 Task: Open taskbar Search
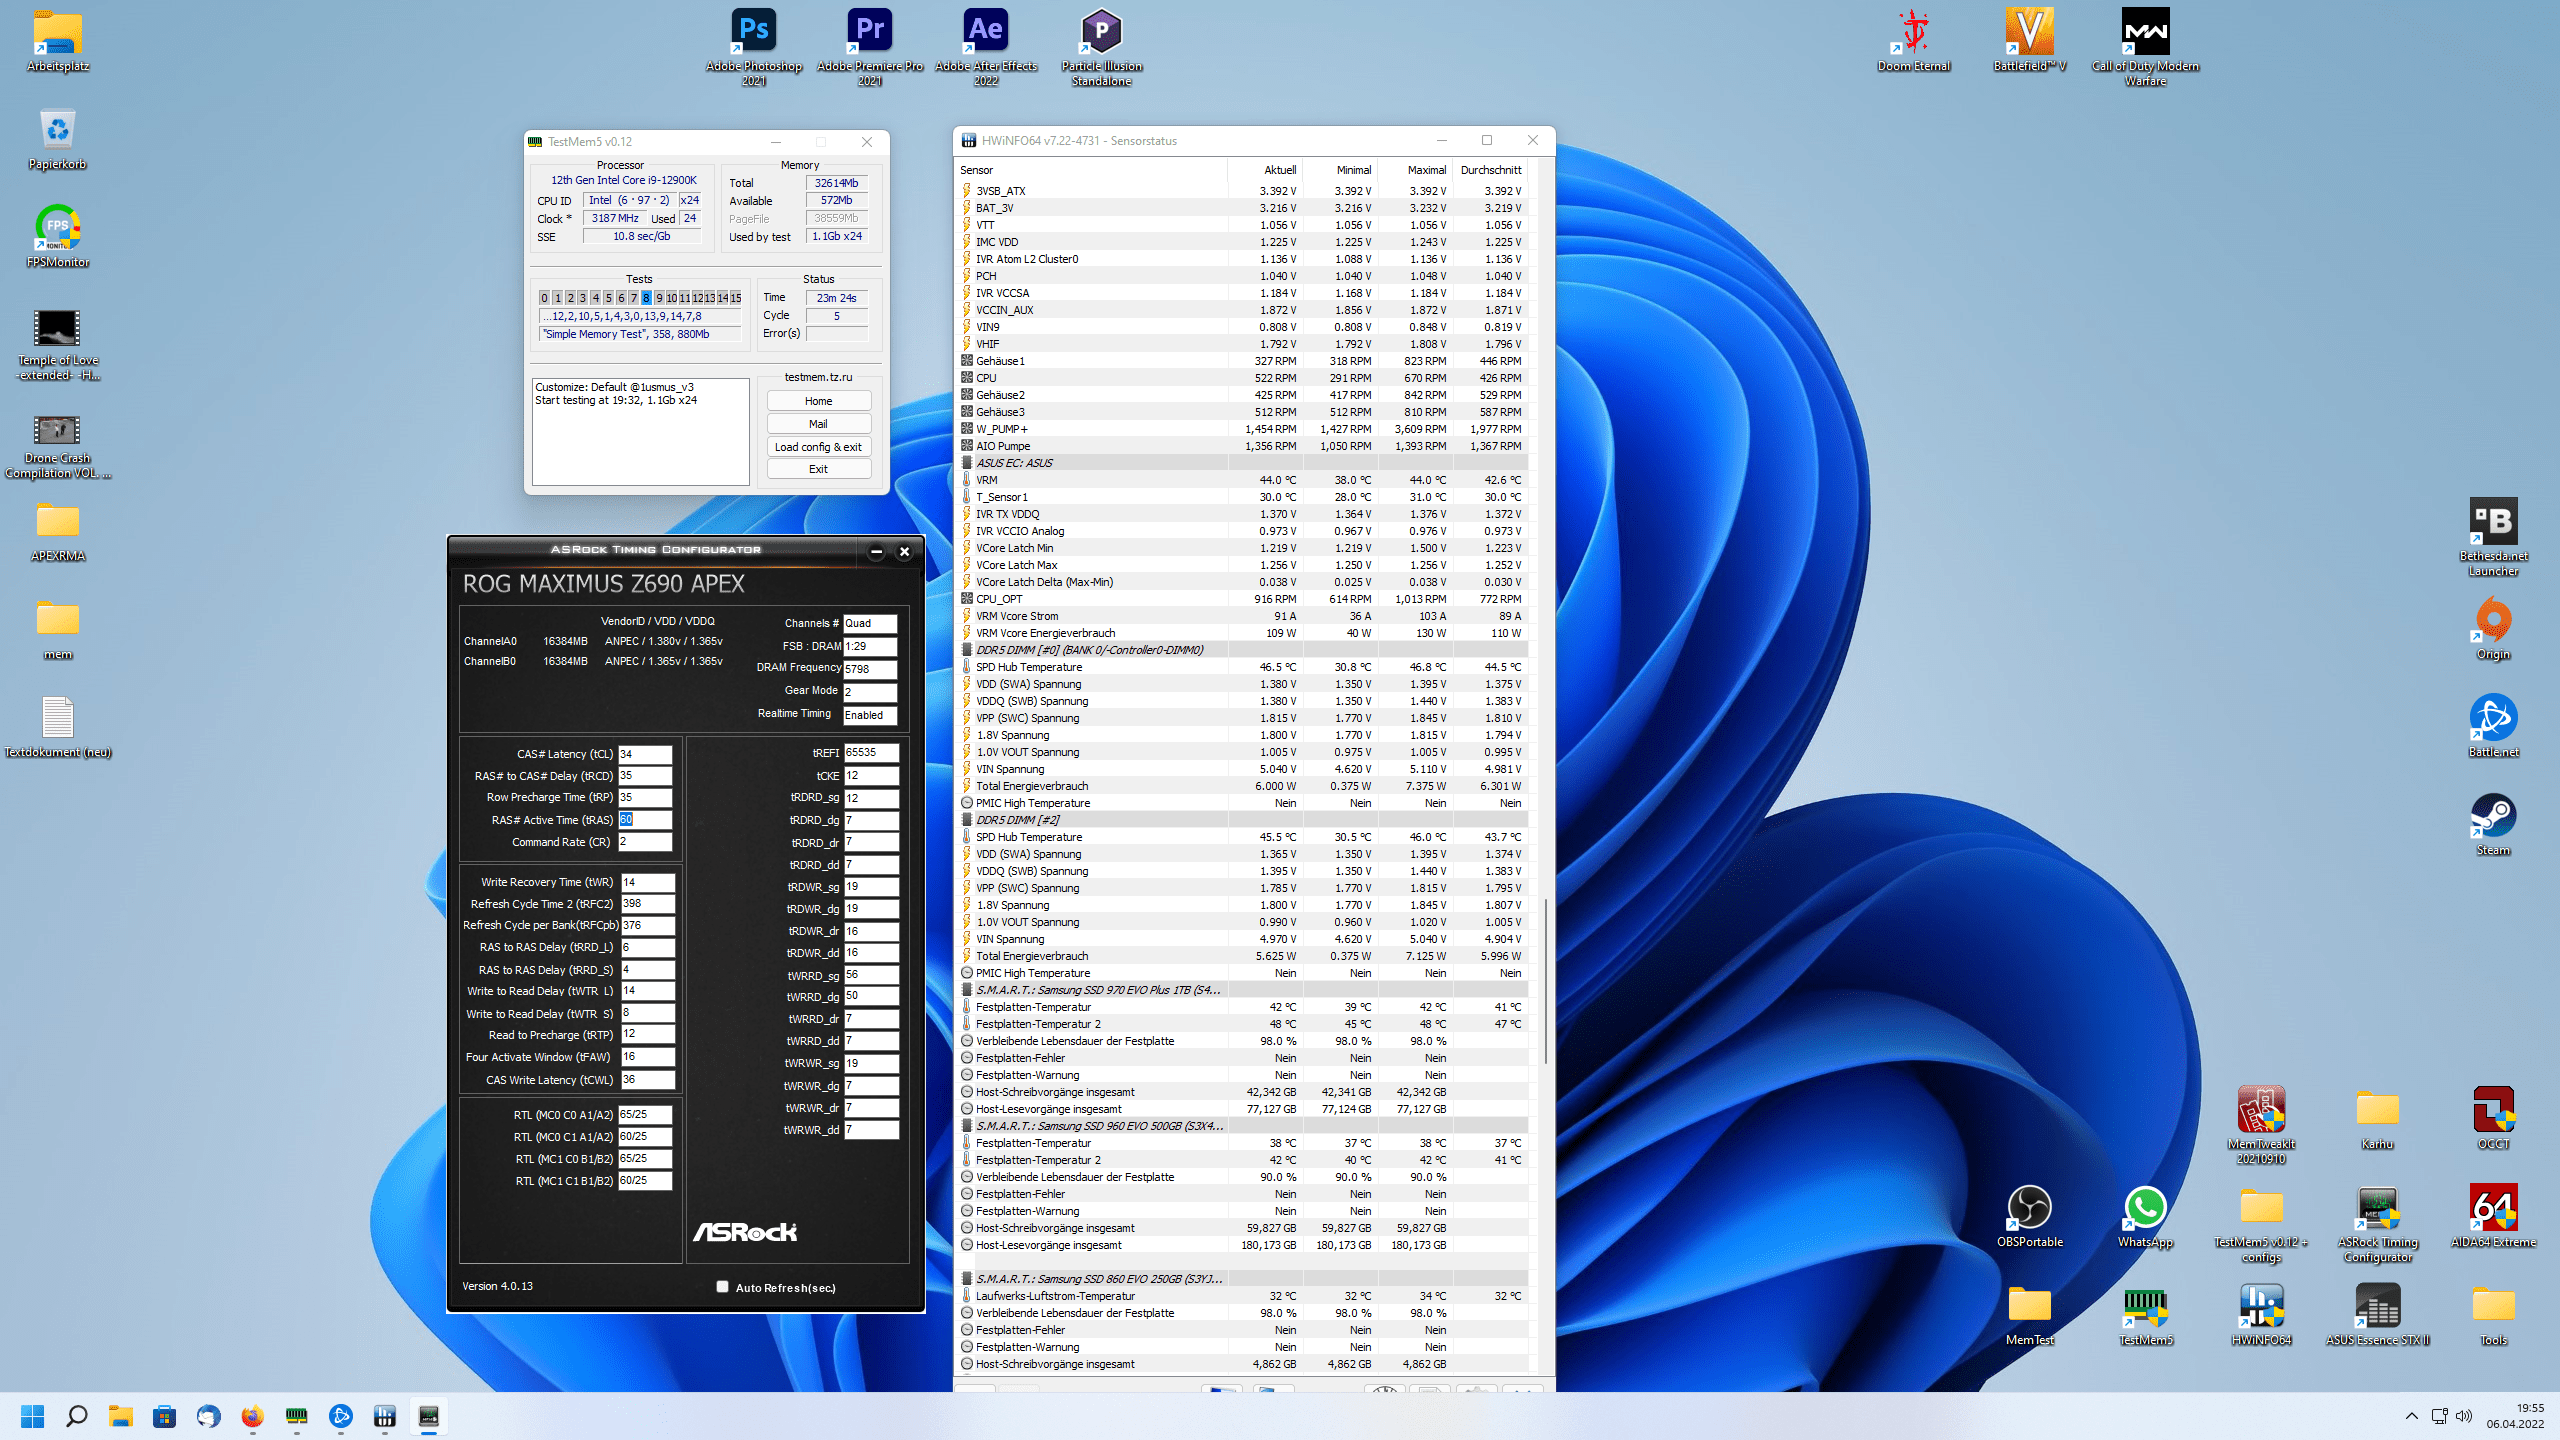click(76, 1416)
